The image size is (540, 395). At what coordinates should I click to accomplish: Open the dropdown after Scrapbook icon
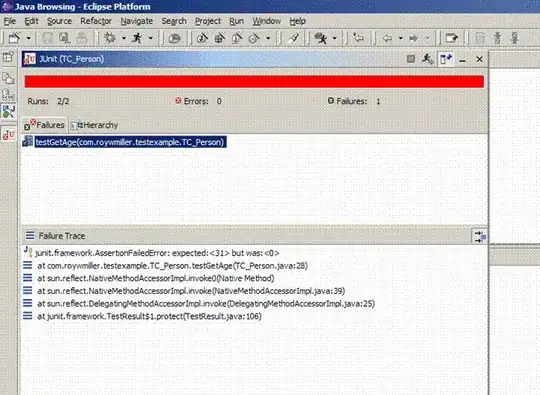click(x=268, y=38)
